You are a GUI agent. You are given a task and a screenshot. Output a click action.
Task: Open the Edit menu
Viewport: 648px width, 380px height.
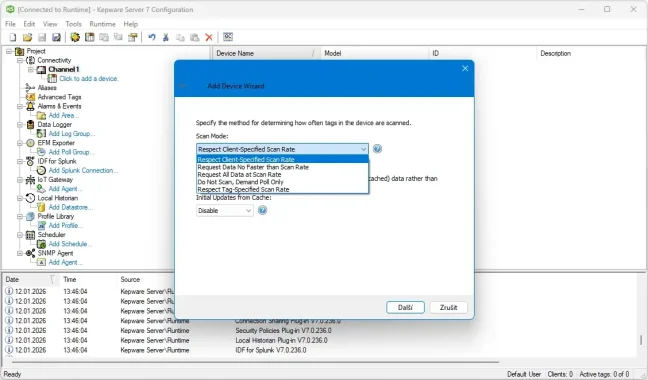click(29, 24)
